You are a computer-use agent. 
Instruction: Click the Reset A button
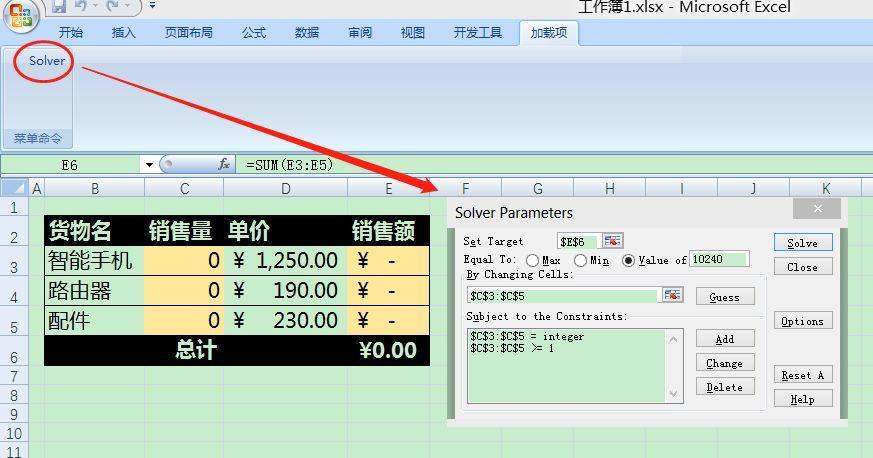click(803, 375)
